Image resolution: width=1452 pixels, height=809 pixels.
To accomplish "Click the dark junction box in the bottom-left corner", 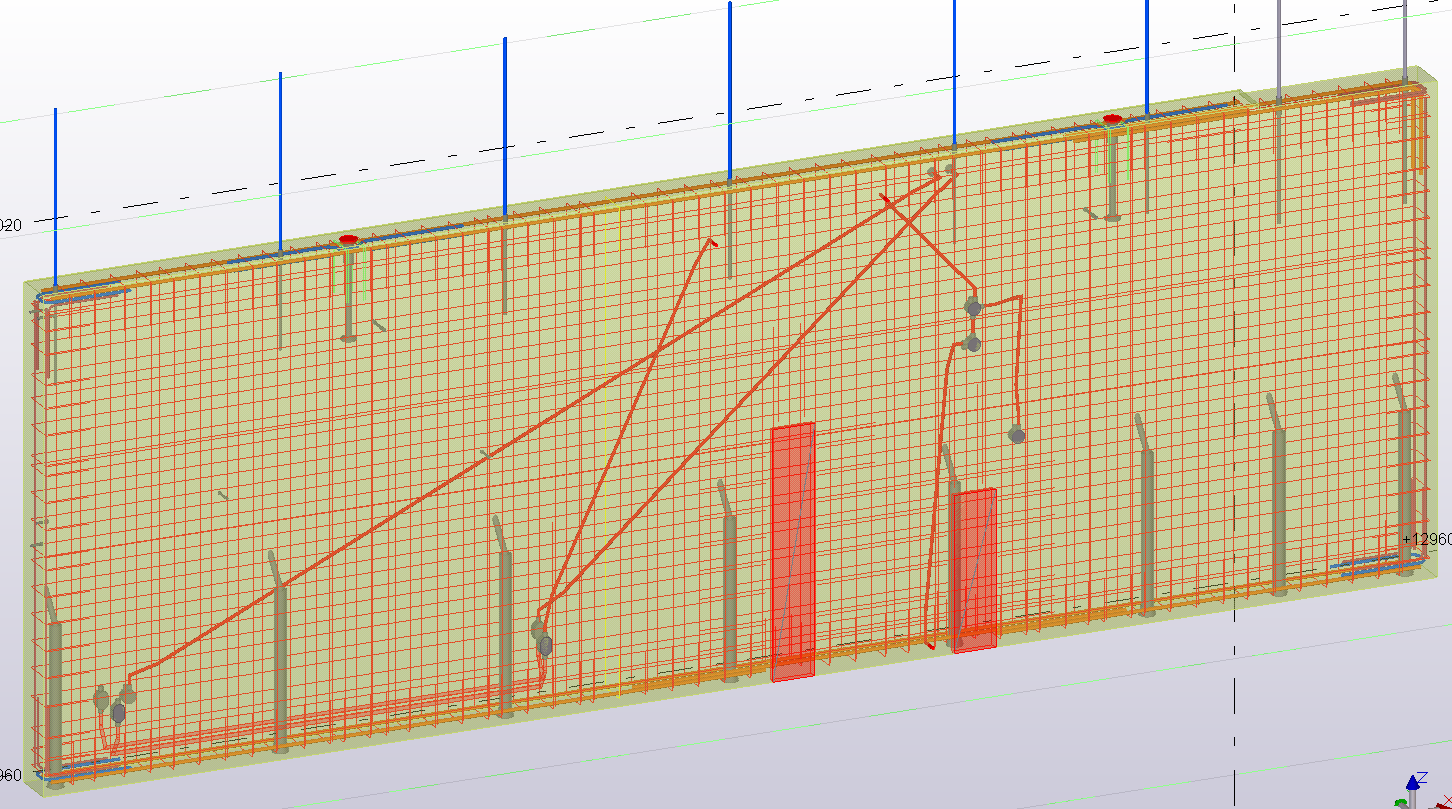I will click(x=118, y=712).
